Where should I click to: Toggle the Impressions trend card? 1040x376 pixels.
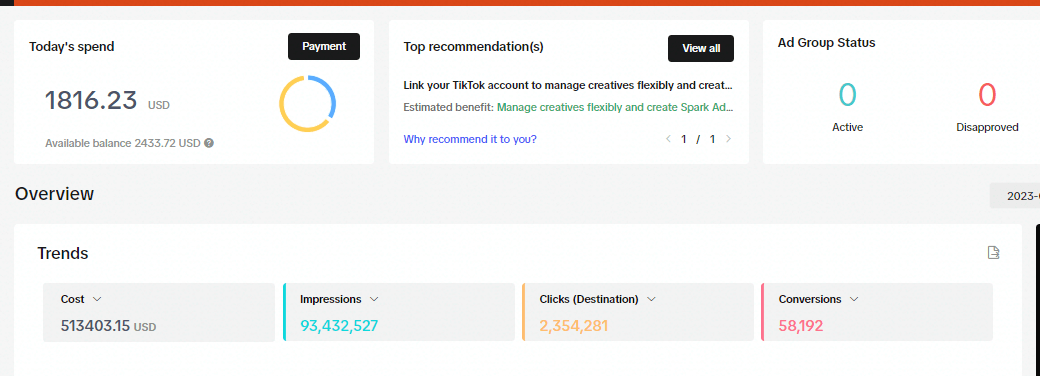(x=399, y=312)
